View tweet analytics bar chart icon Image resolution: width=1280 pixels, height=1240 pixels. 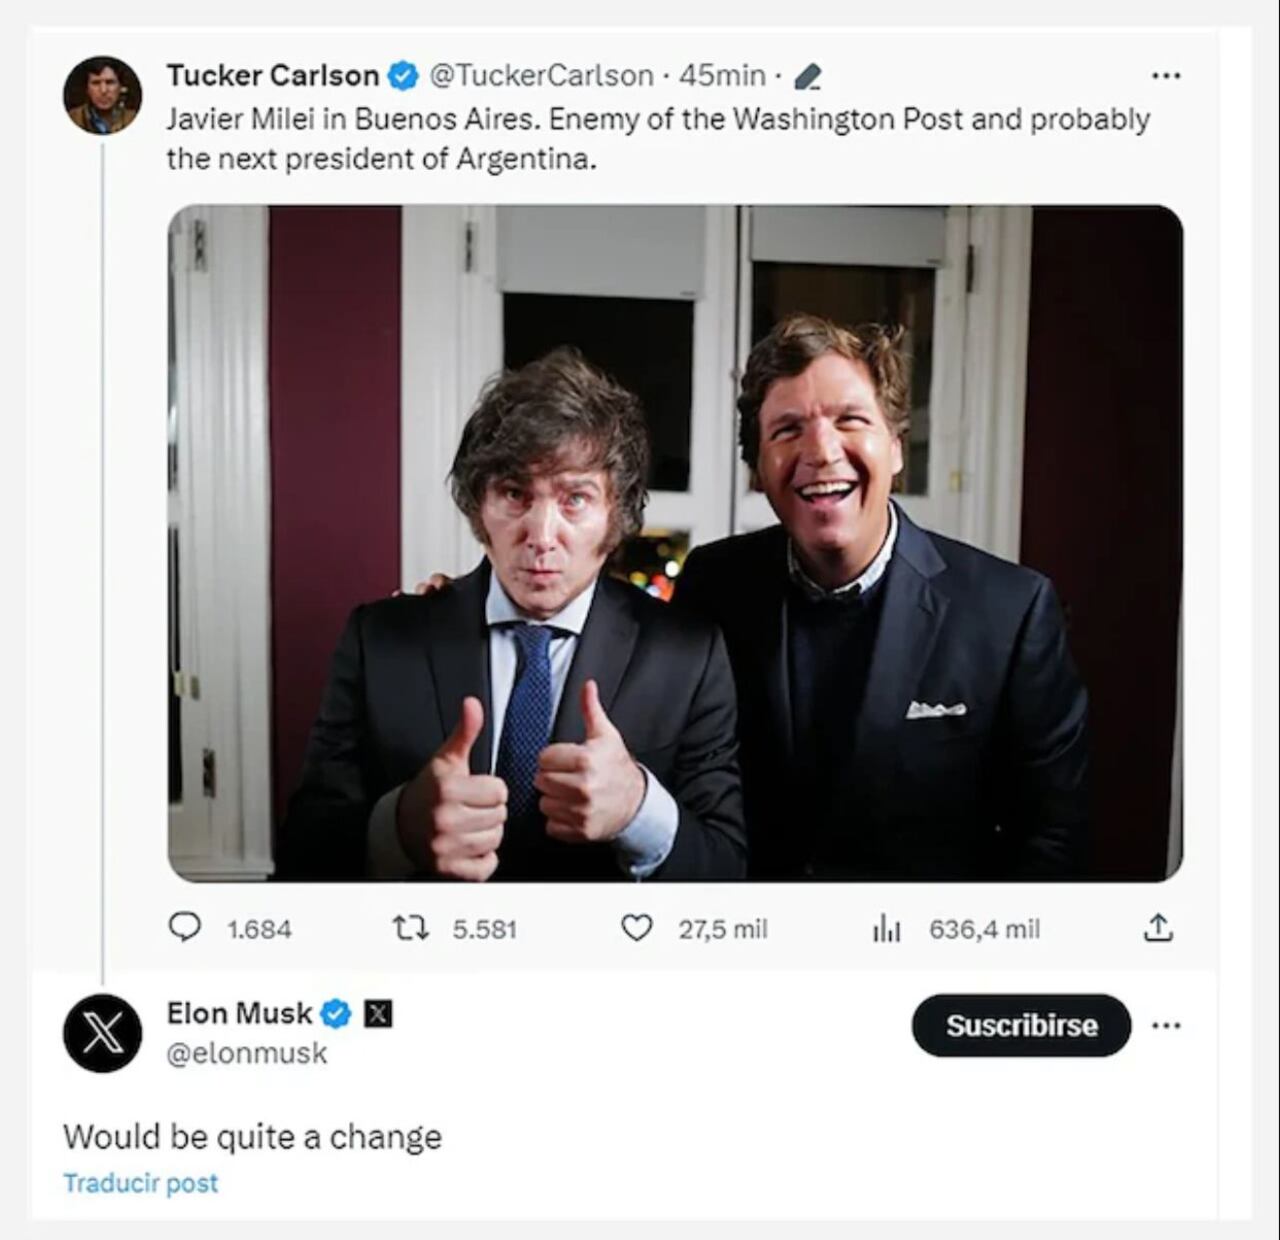[x=886, y=930]
